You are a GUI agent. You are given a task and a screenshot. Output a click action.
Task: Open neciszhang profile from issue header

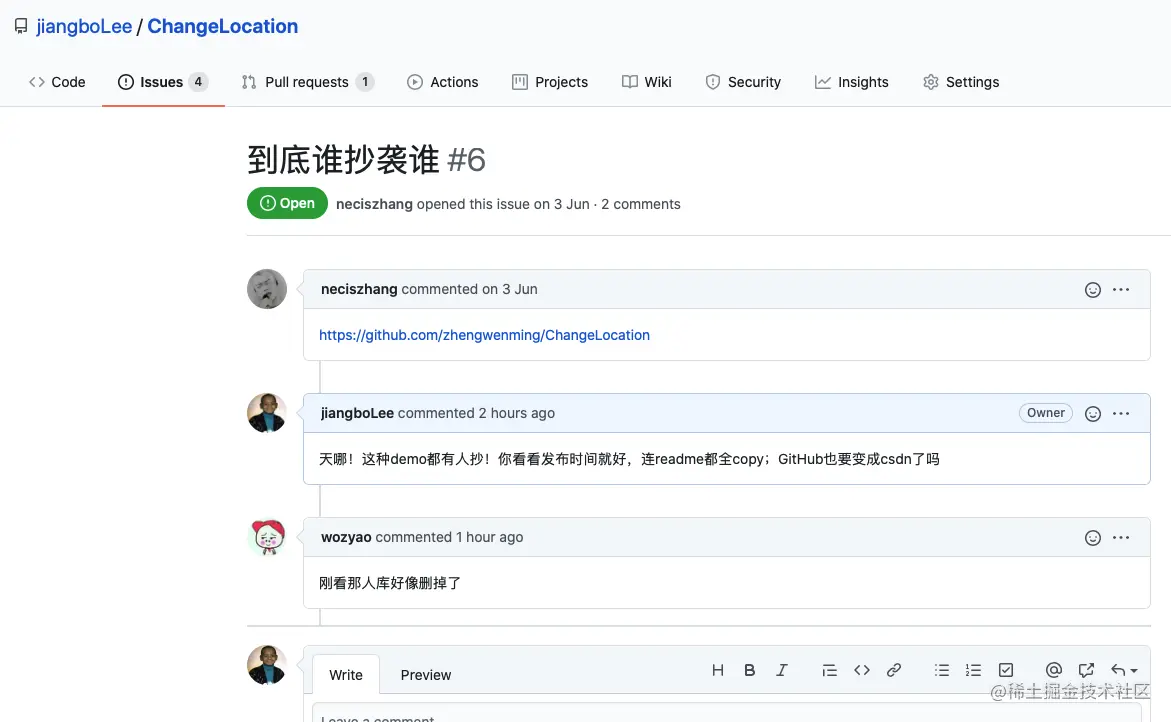[374, 204]
